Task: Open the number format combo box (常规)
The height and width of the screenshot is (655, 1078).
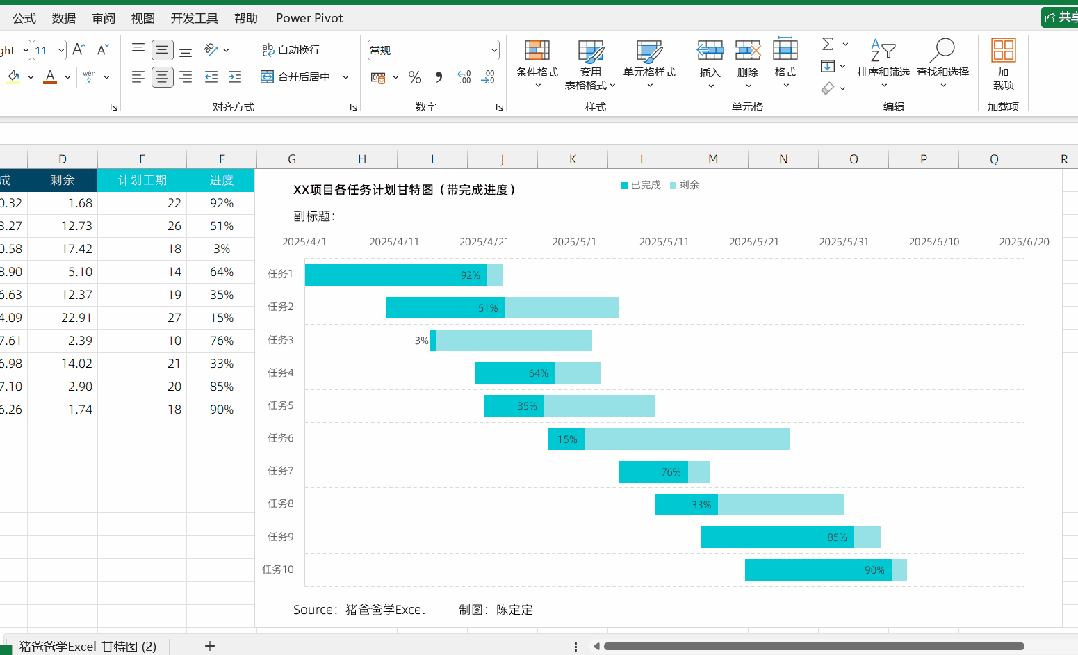Action: click(433, 49)
